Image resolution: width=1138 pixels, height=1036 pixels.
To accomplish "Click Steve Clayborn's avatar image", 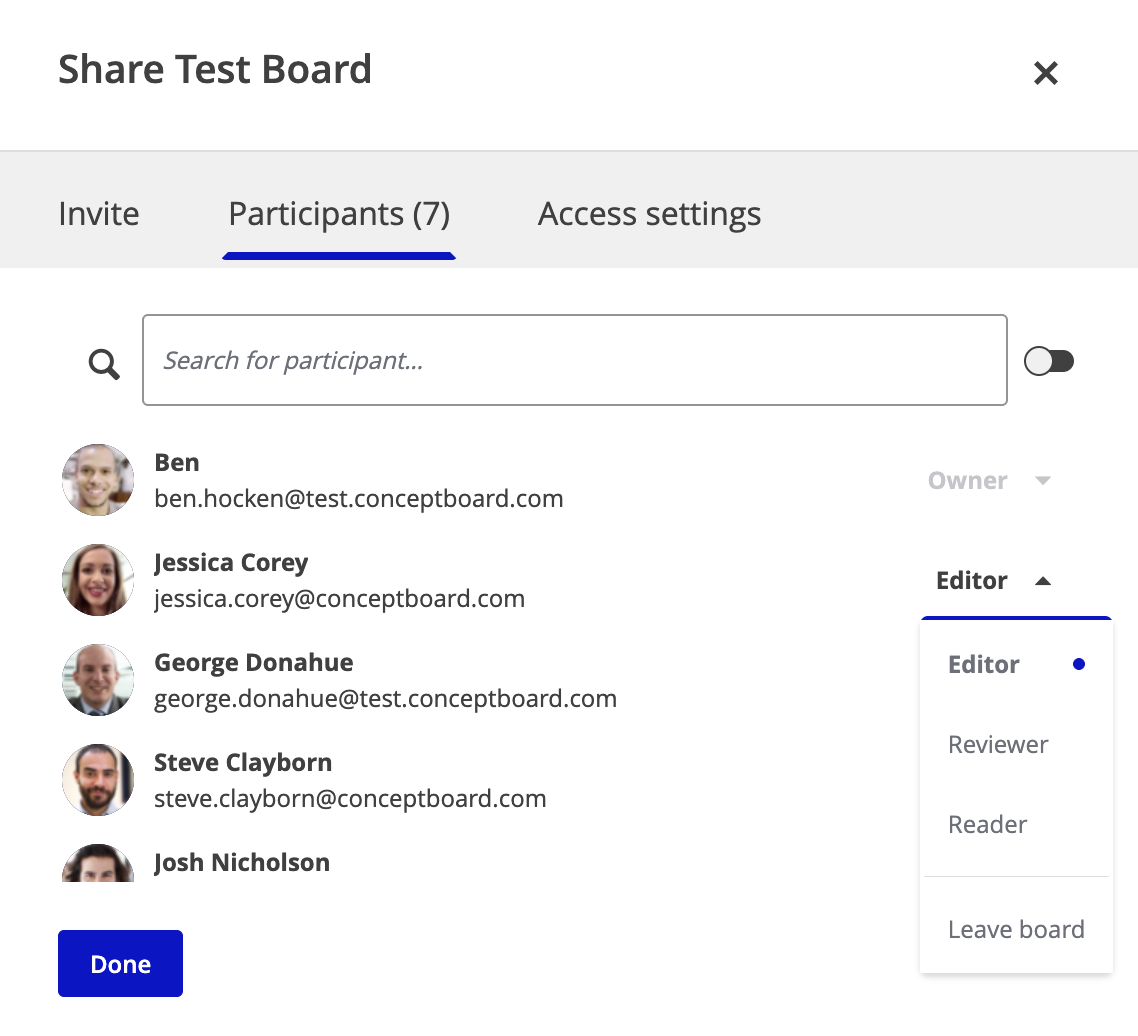I will point(98,780).
